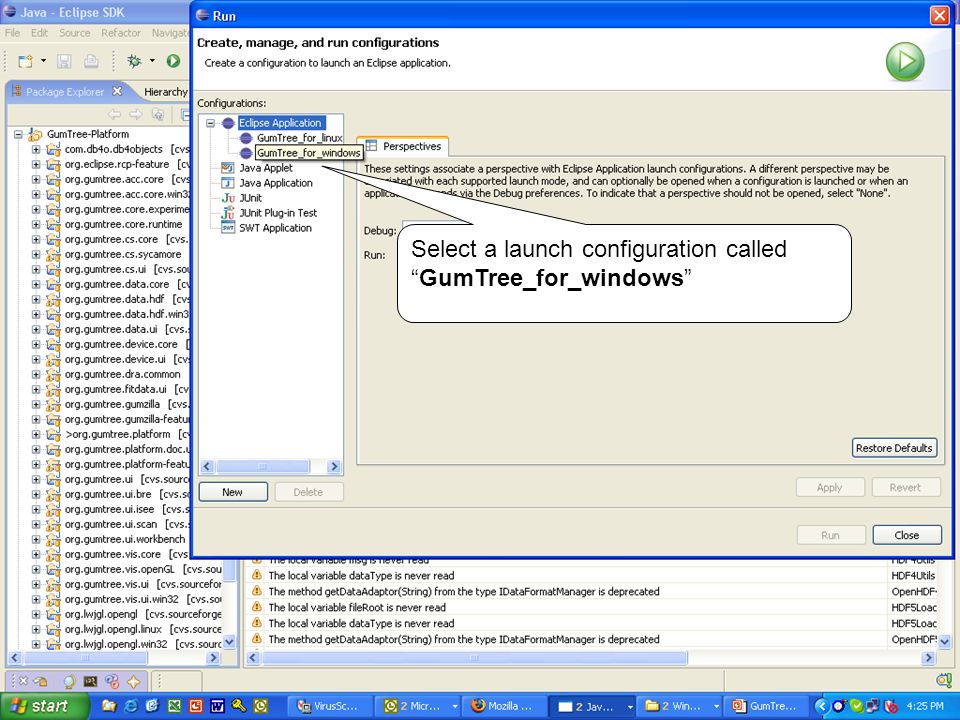960x720 pixels.
Task: Expand the org.gumtree.ui.workbench project
Action: (x=36, y=539)
